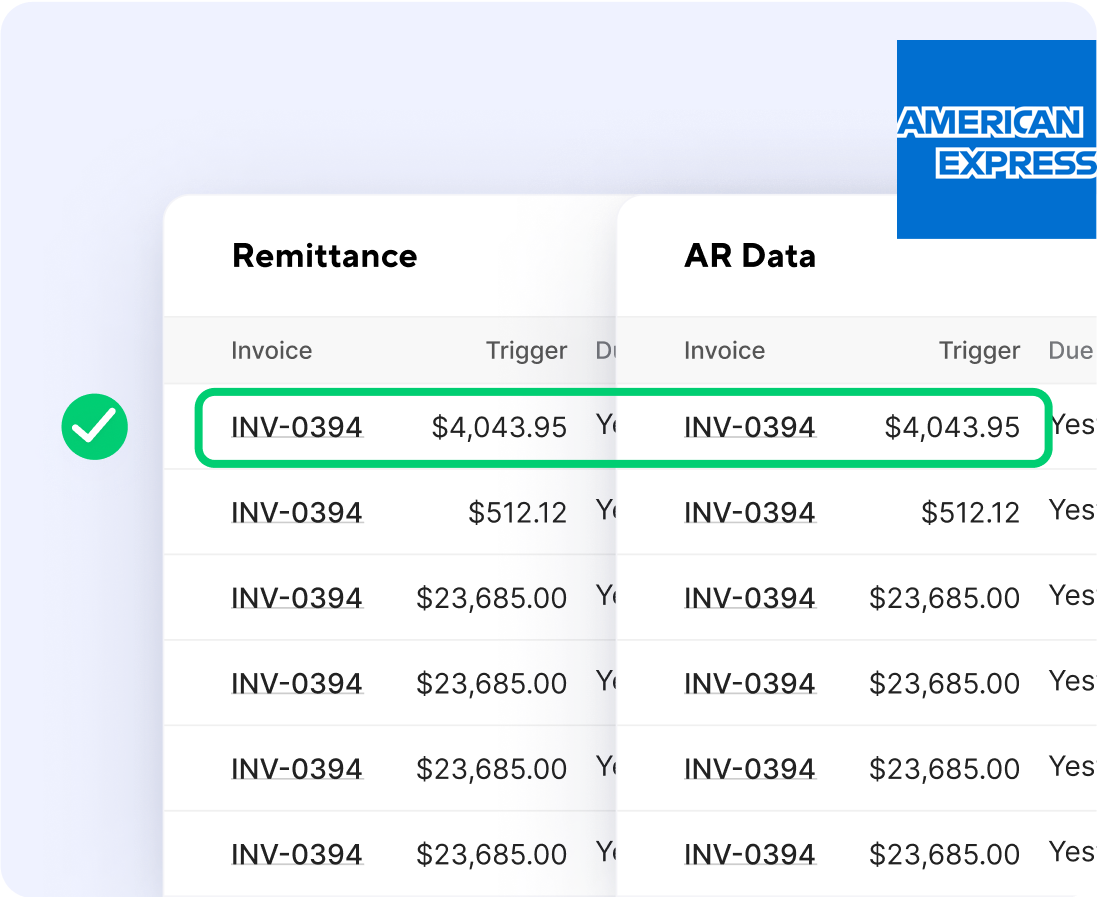
Task: Open the first INV-0394 under AR Data
Action: click(749, 426)
